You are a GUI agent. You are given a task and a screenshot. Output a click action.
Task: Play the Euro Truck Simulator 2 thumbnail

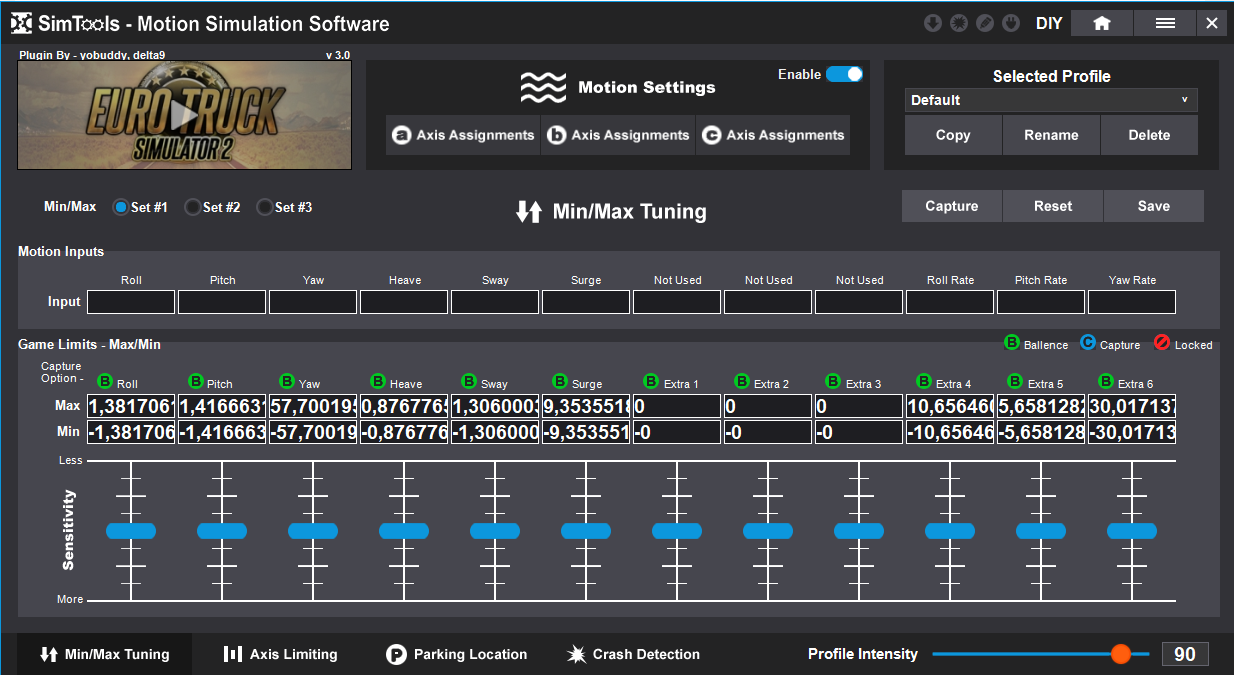184,115
